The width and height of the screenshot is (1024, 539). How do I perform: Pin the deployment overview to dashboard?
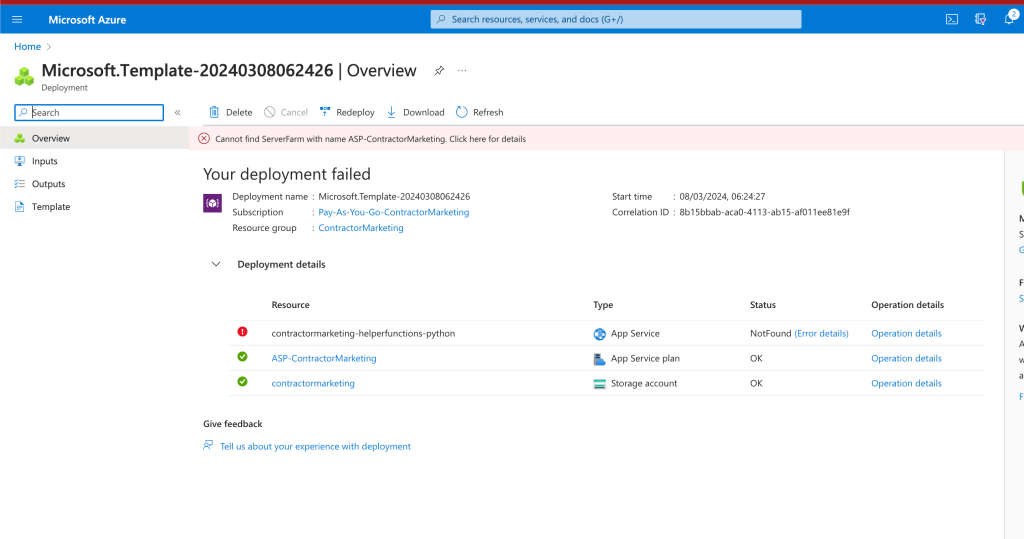[x=439, y=71]
